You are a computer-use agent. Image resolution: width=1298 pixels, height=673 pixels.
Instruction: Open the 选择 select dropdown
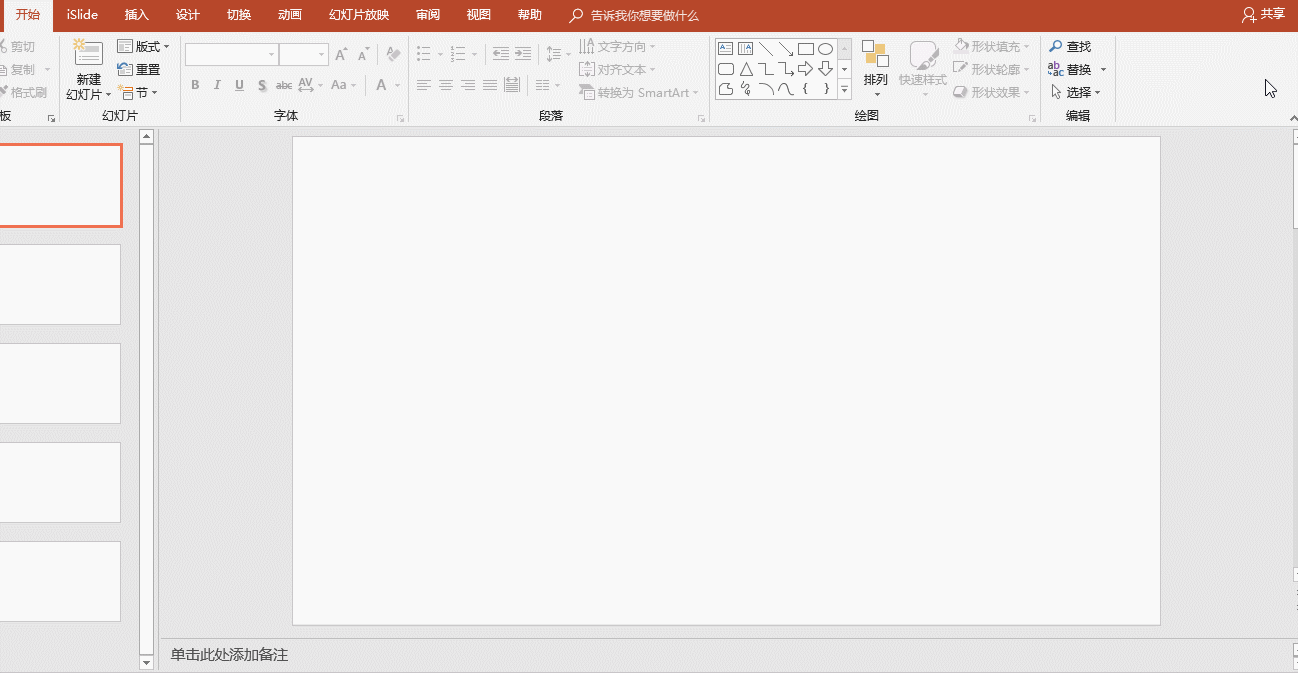(x=1075, y=93)
